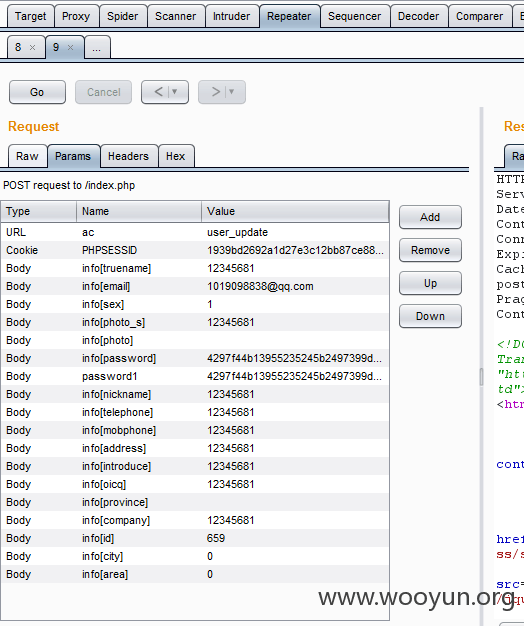
Task: Send the request with Go
Action: tap(37, 92)
